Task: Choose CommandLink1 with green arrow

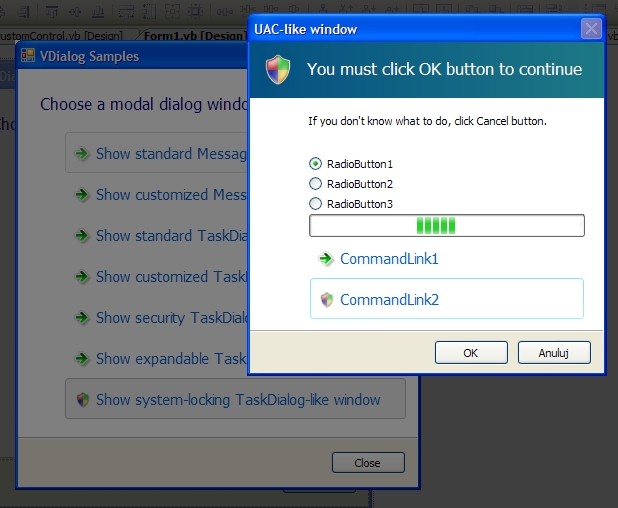Action: pos(447,259)
